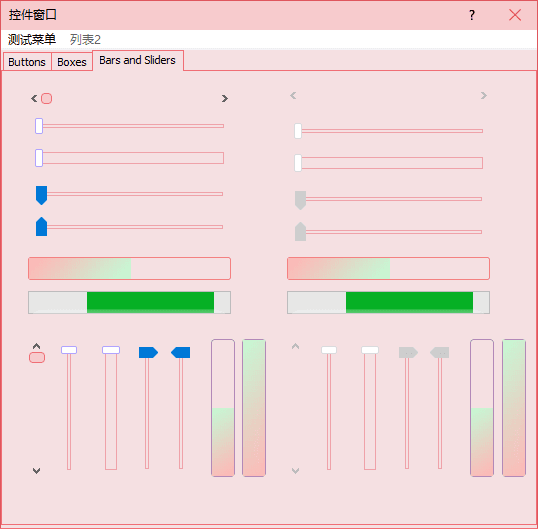The height and width of the screenshot is (529, 538).
Task: Click the pink horizontal scrollbar handle
Action: (x=46, y=98)
